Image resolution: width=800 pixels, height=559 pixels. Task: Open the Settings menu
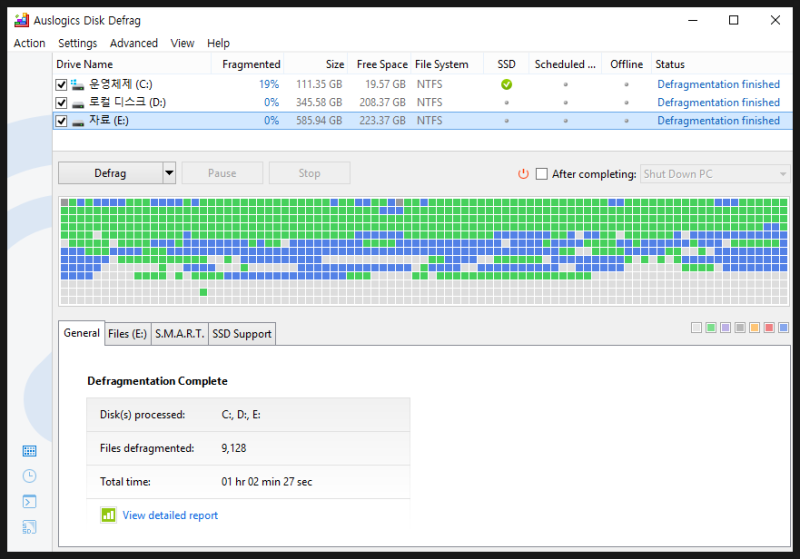click(x=78, y=43)
